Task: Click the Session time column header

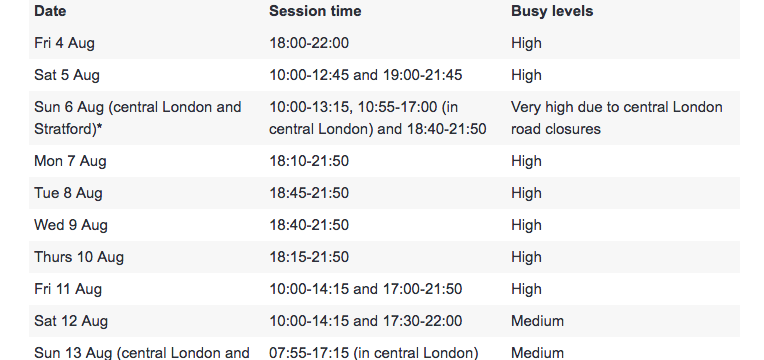Action: (315, 11)
